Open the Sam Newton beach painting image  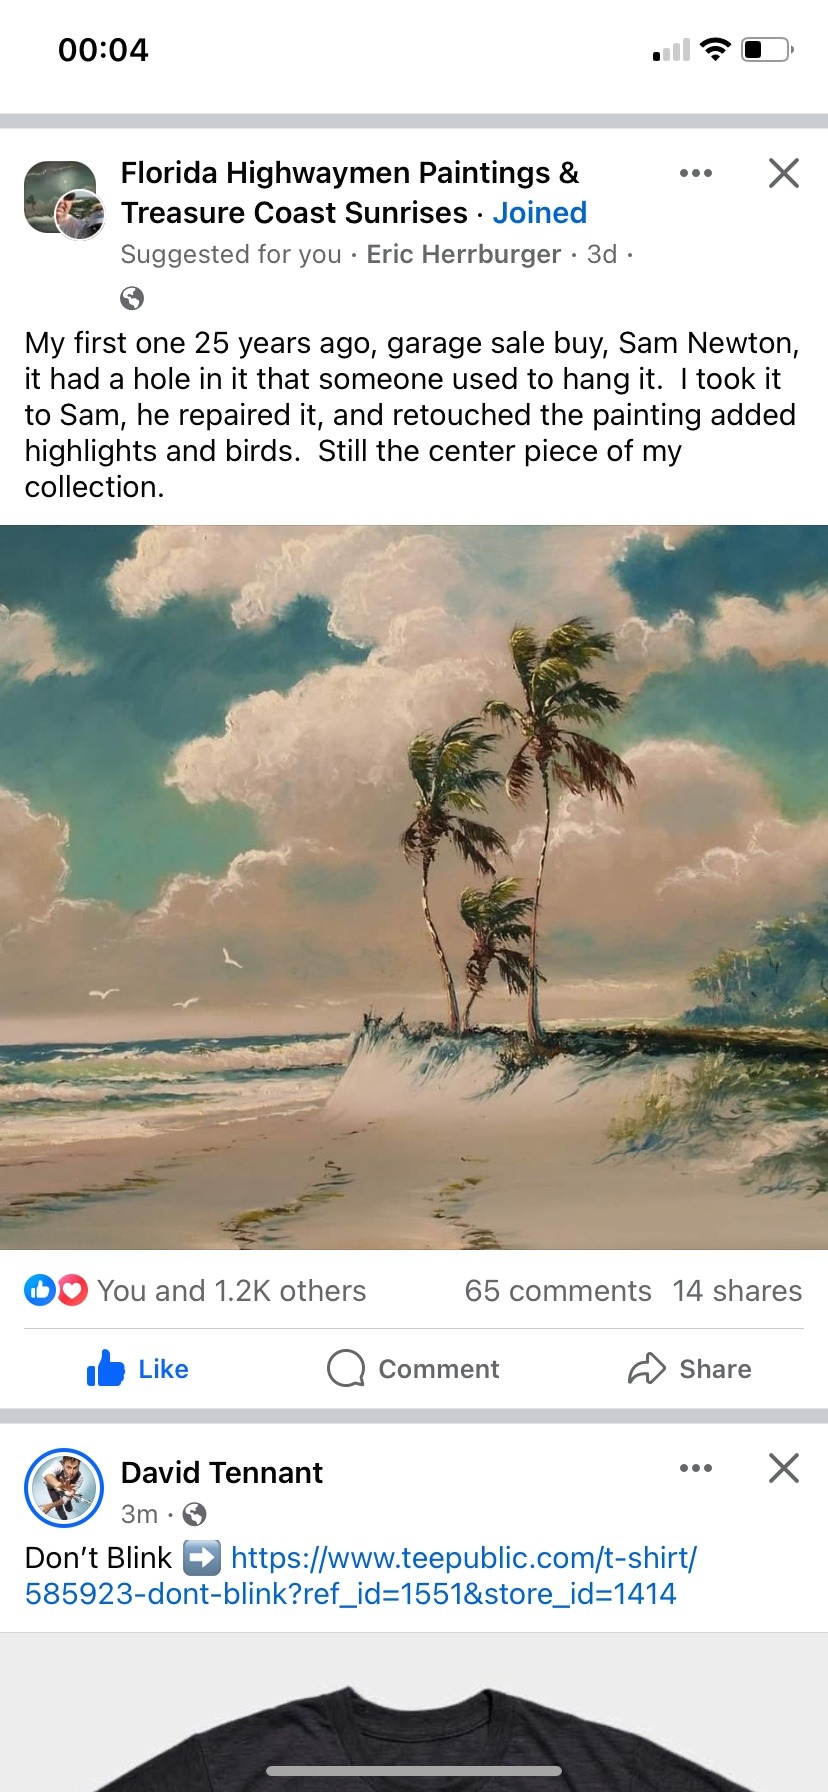click(x=414, y=887)
